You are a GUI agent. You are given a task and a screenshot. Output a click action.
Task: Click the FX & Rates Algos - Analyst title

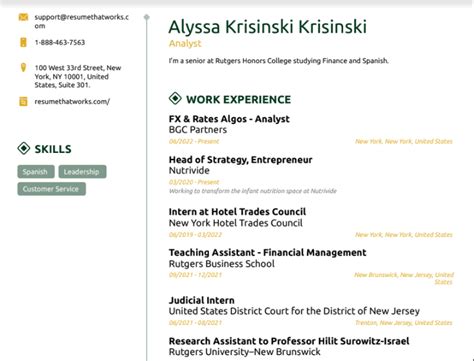(229, 119)
